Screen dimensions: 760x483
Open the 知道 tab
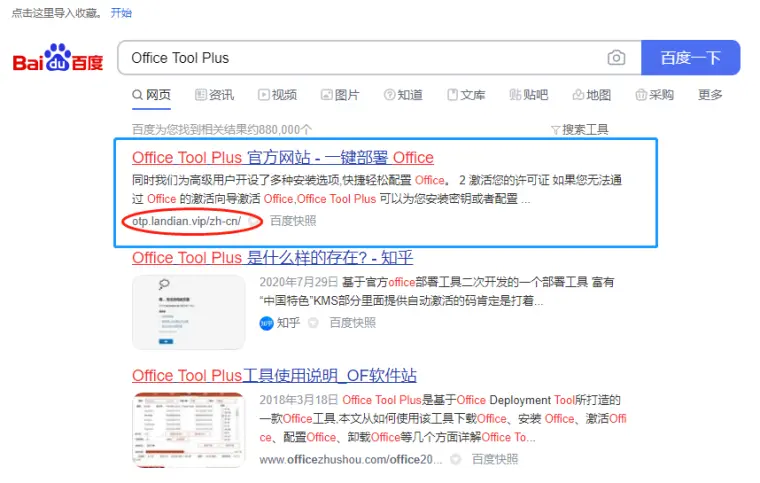(x=403, y=94)
